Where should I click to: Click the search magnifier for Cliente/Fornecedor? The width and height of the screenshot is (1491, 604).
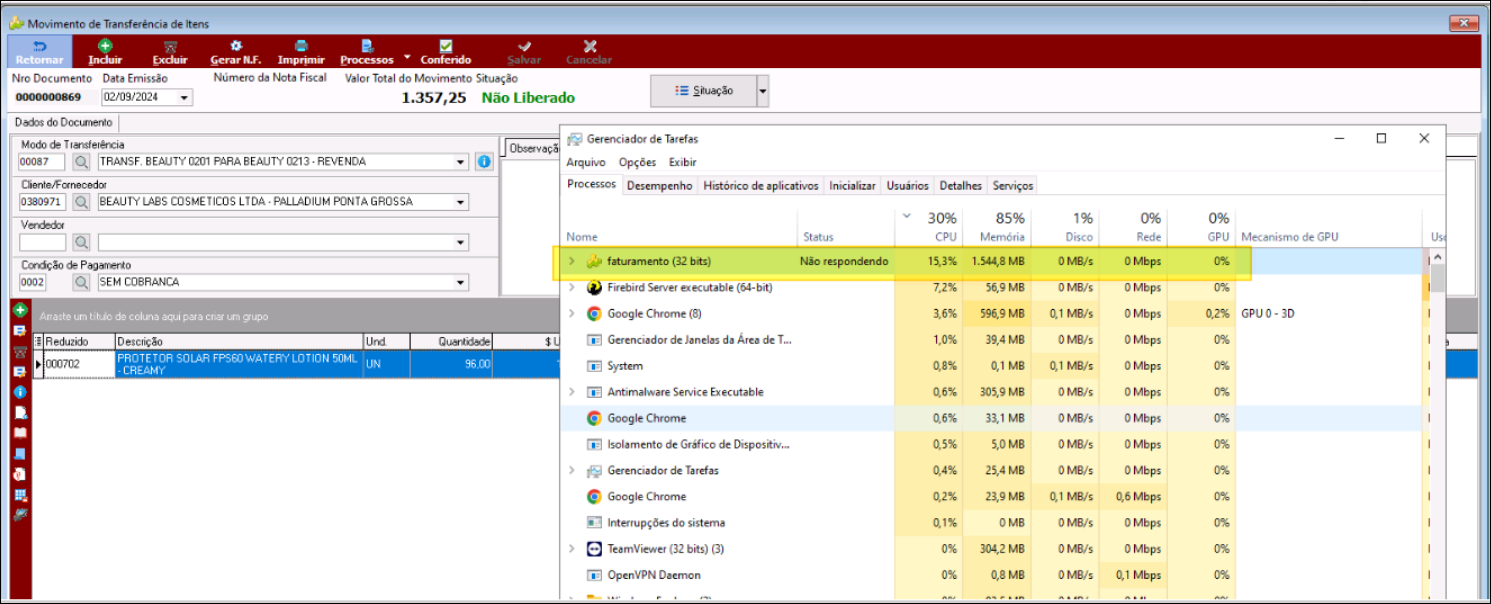click(x=81, y=202)
